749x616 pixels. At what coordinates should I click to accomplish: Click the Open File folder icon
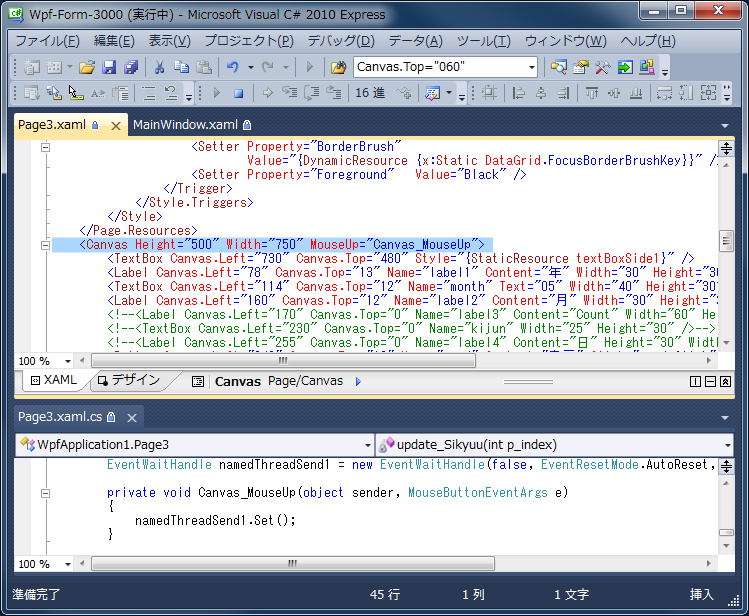point(86,67)
